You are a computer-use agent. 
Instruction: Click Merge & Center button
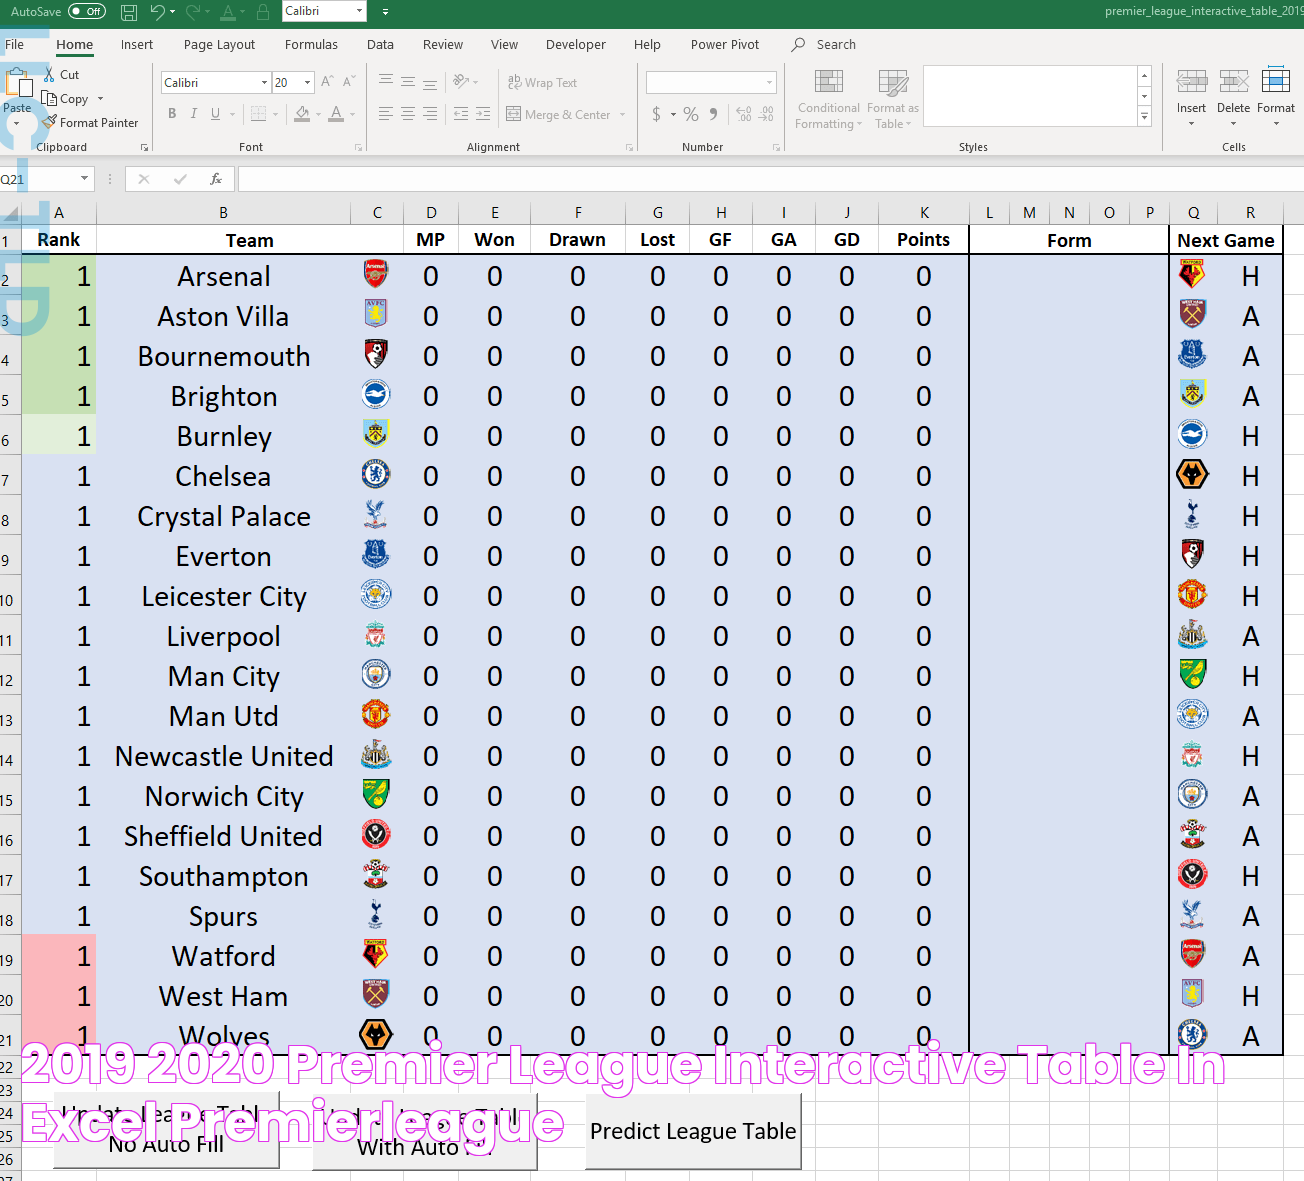tap(558, 115)
